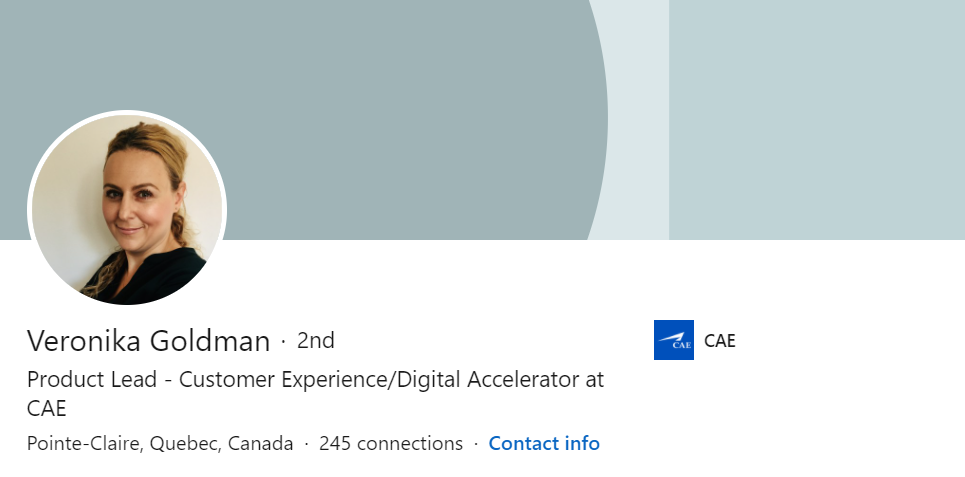
Task: Click the light blue right banner panel
Action: tap(817, 120)
